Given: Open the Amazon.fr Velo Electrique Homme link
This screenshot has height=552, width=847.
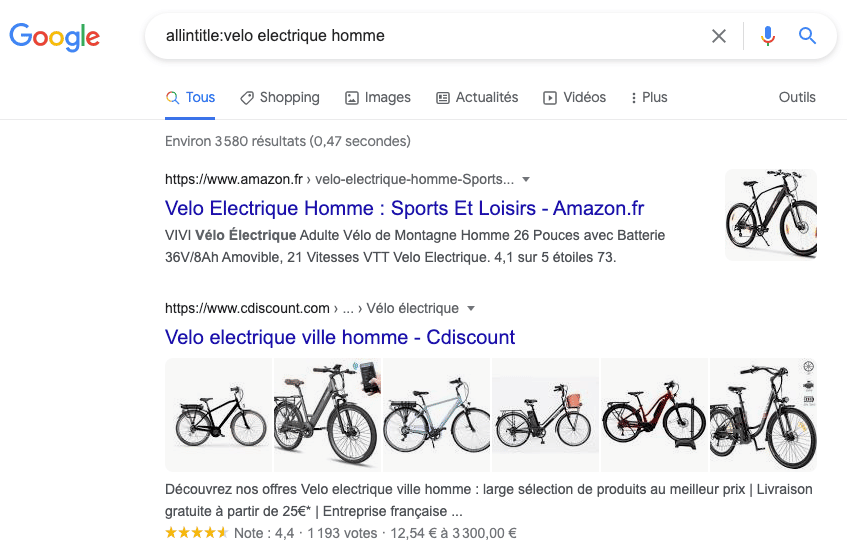Looking at the screenshot, I should point(404,209).
